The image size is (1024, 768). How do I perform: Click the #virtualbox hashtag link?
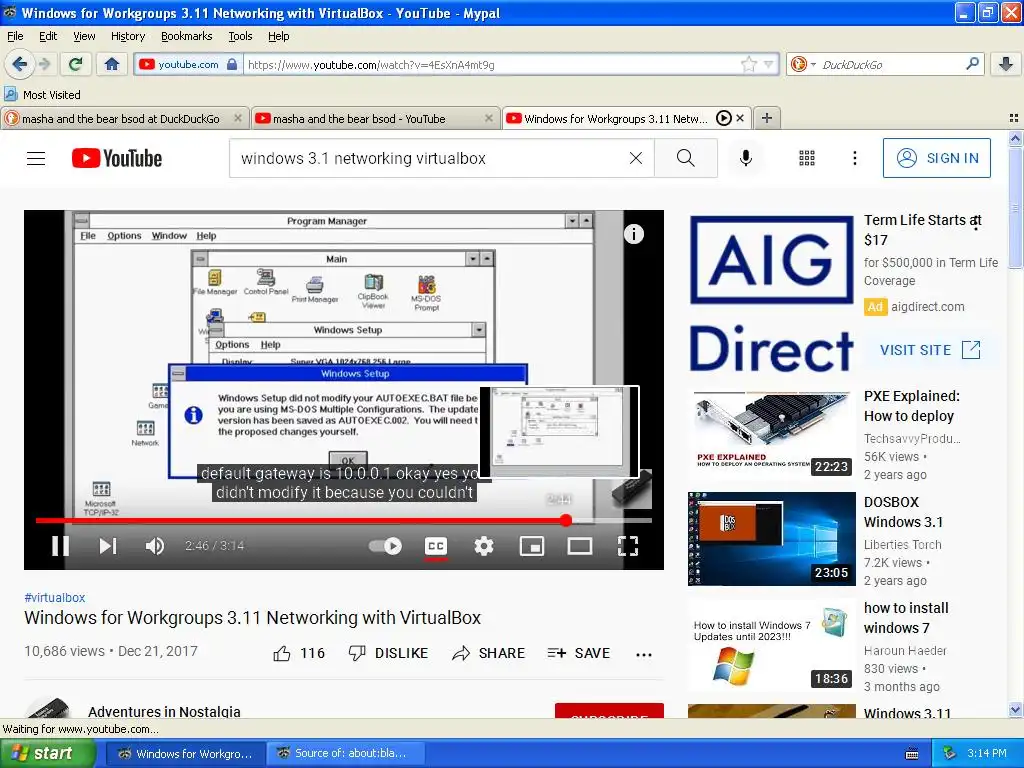pos(54,598)
